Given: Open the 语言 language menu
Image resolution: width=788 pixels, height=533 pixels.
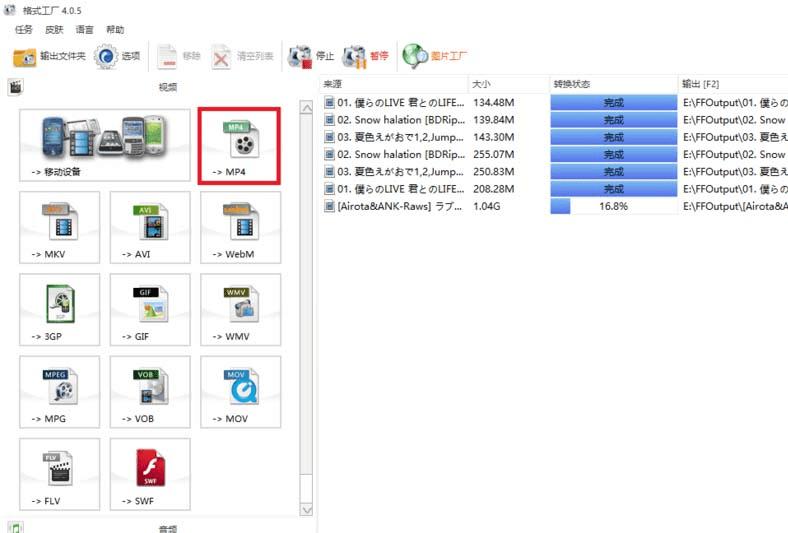Looking at the screenshot, I should coord(84,30).
